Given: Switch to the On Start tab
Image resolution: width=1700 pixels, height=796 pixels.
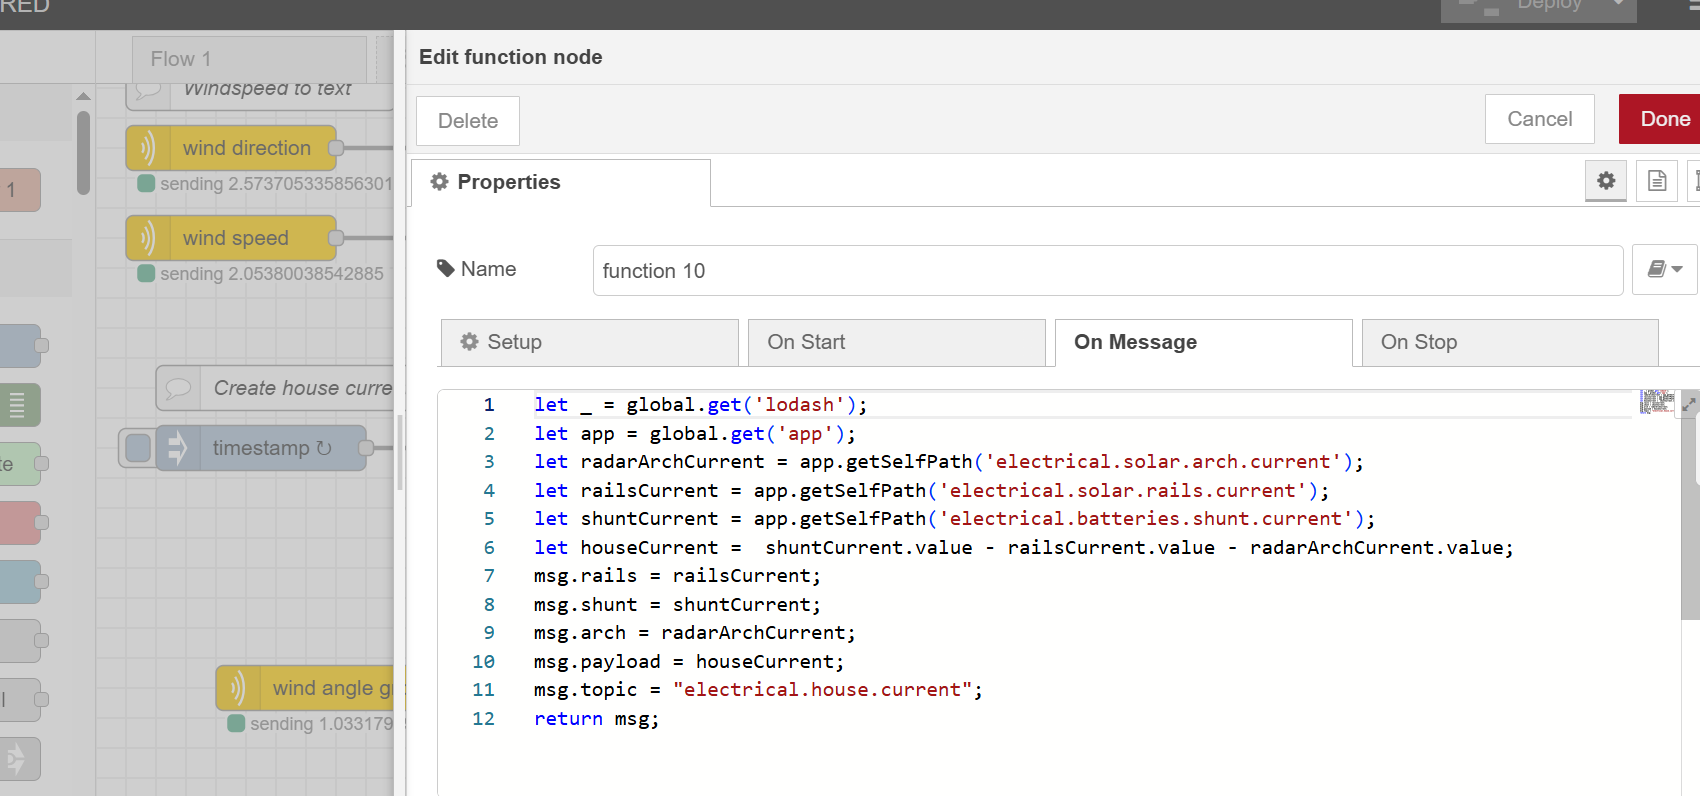Looking at the screenshot, I should [896, 342].
